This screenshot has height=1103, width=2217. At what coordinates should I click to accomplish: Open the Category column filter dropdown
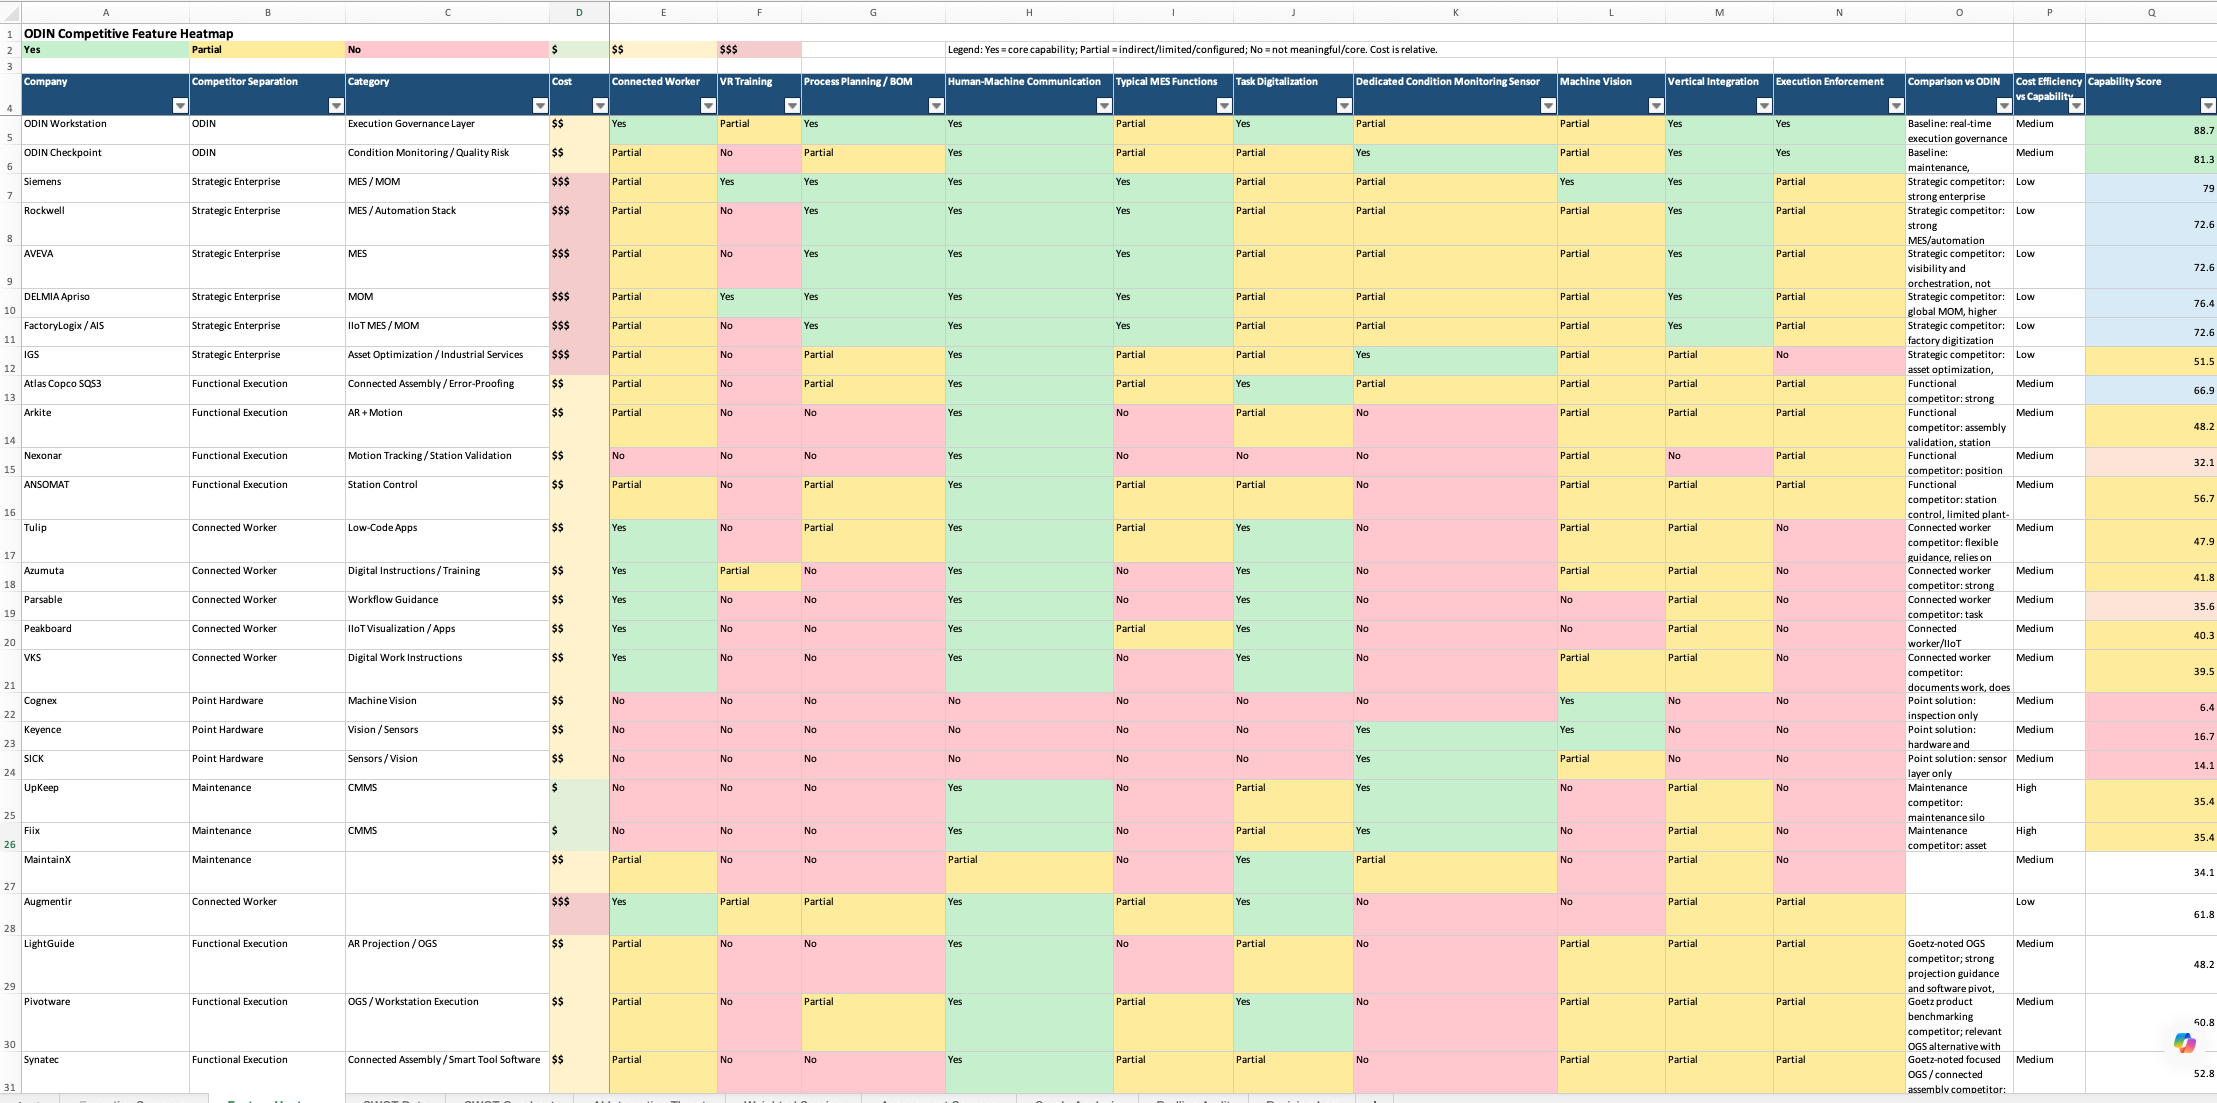[540, 106]
